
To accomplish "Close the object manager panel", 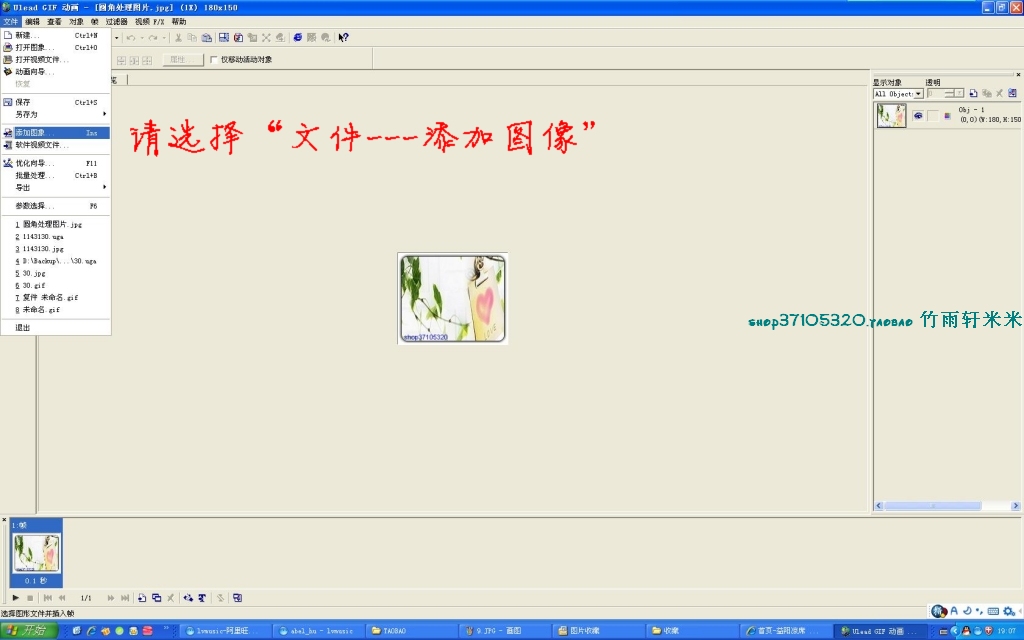I will tap(1018, 74).
